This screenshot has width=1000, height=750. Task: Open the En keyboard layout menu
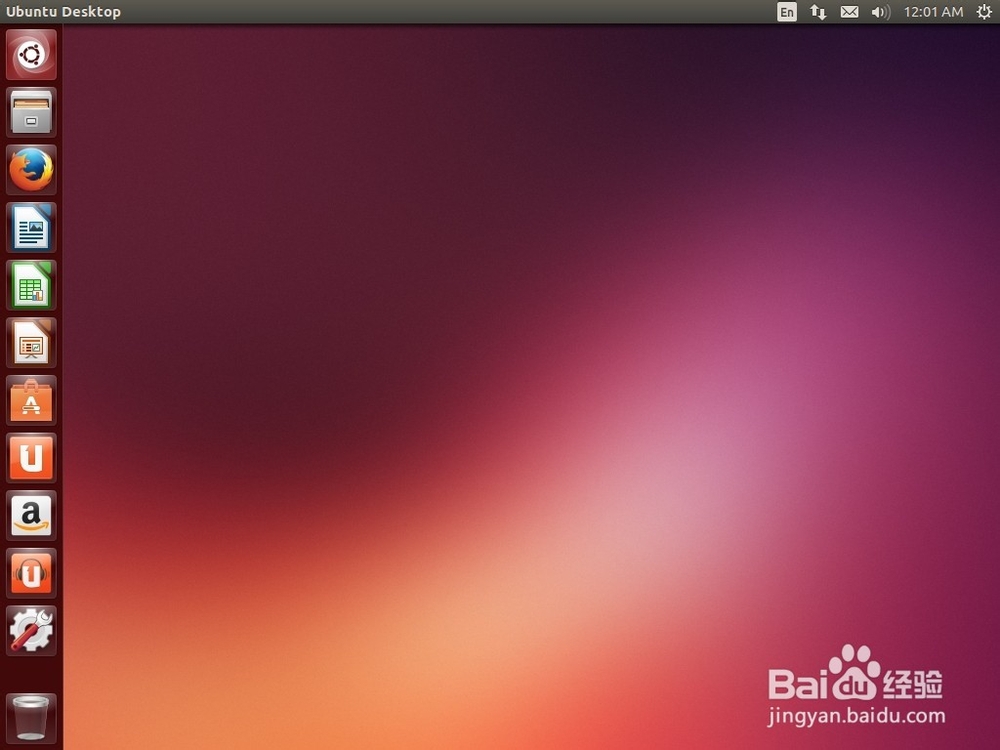(787, 12)
